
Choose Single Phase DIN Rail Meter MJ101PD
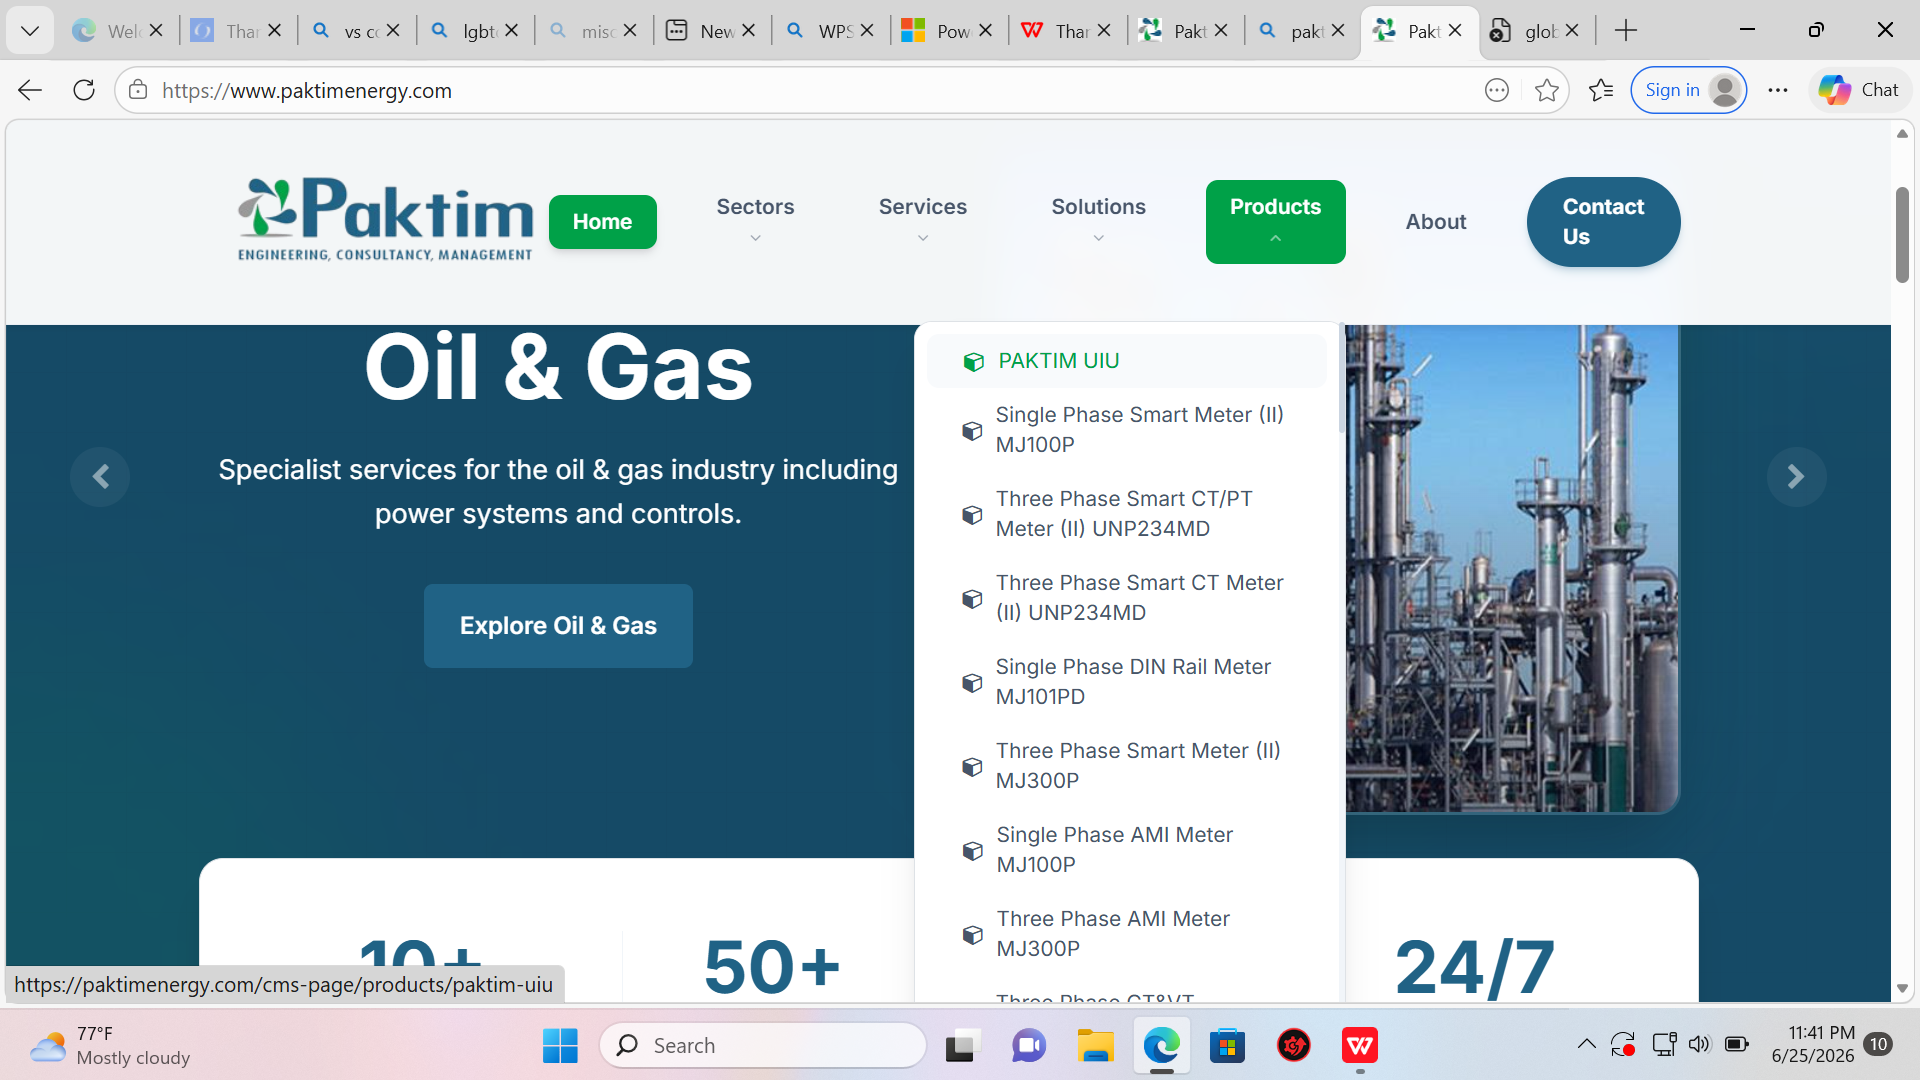[1126, 681]
